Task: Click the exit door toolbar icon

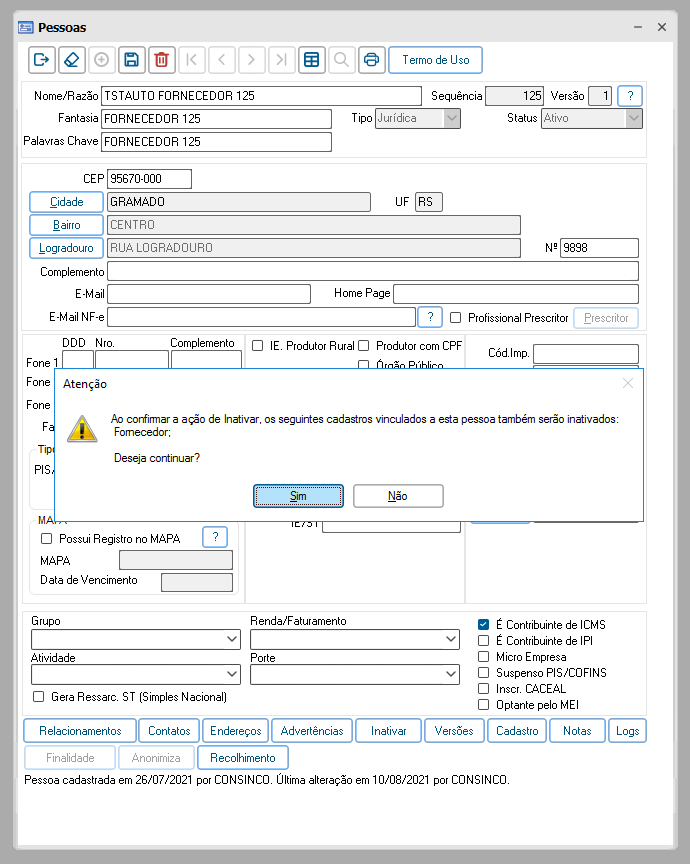Action: pos(42,60)
